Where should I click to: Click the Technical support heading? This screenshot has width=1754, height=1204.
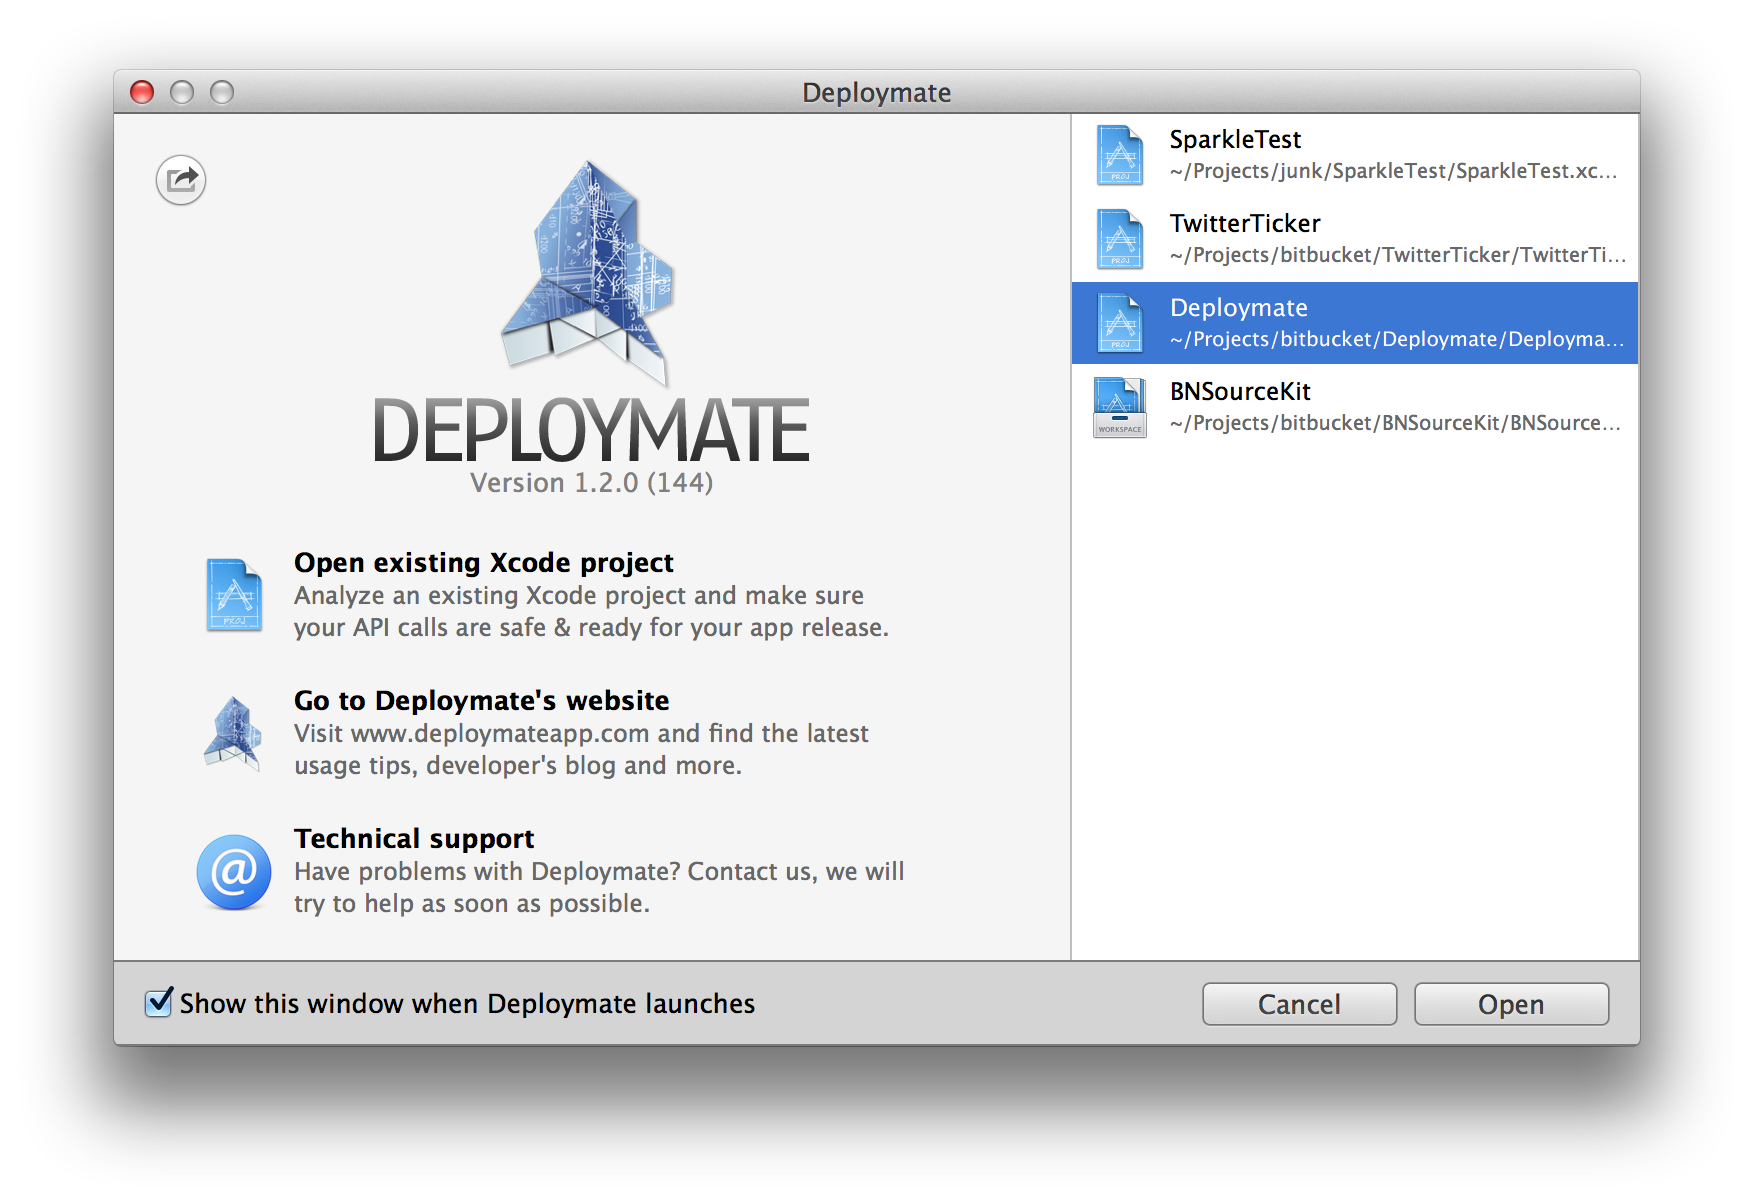414,839
